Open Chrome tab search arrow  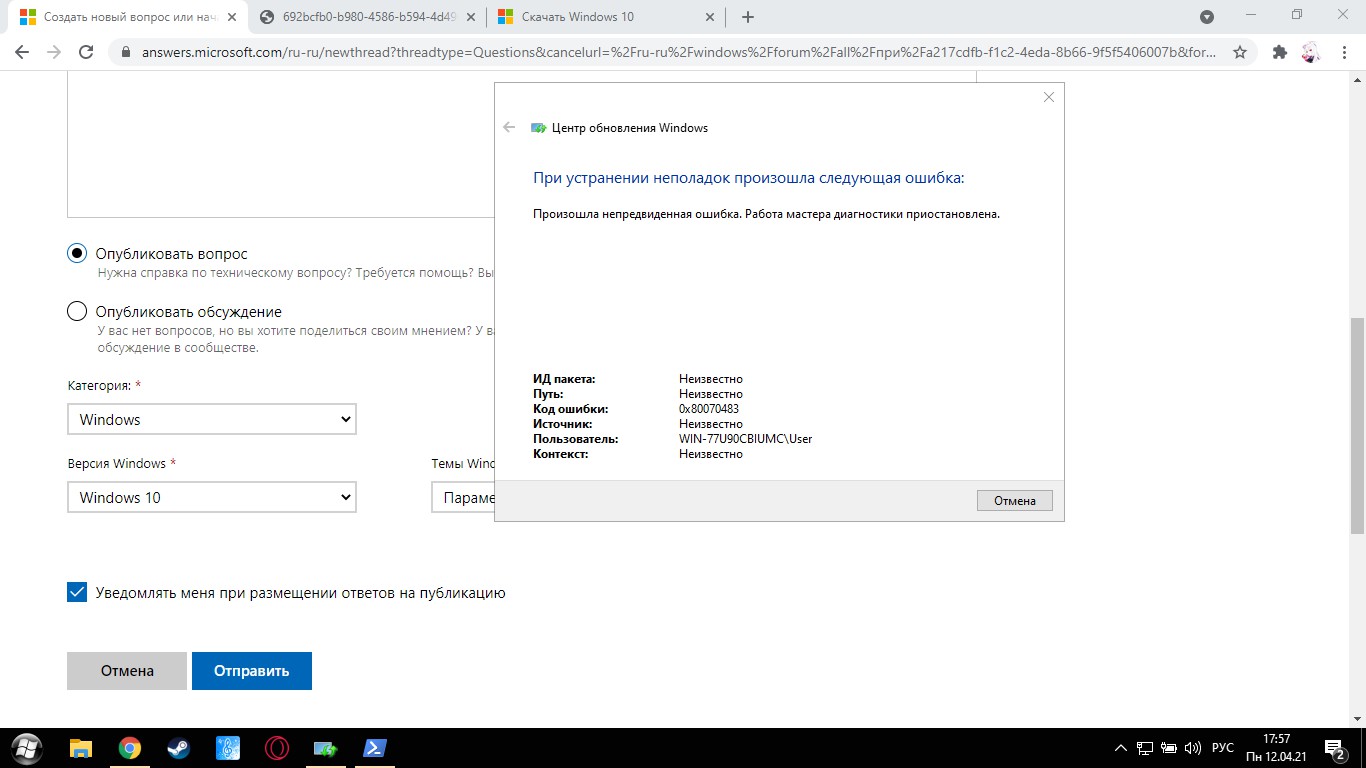(1207, 16)
